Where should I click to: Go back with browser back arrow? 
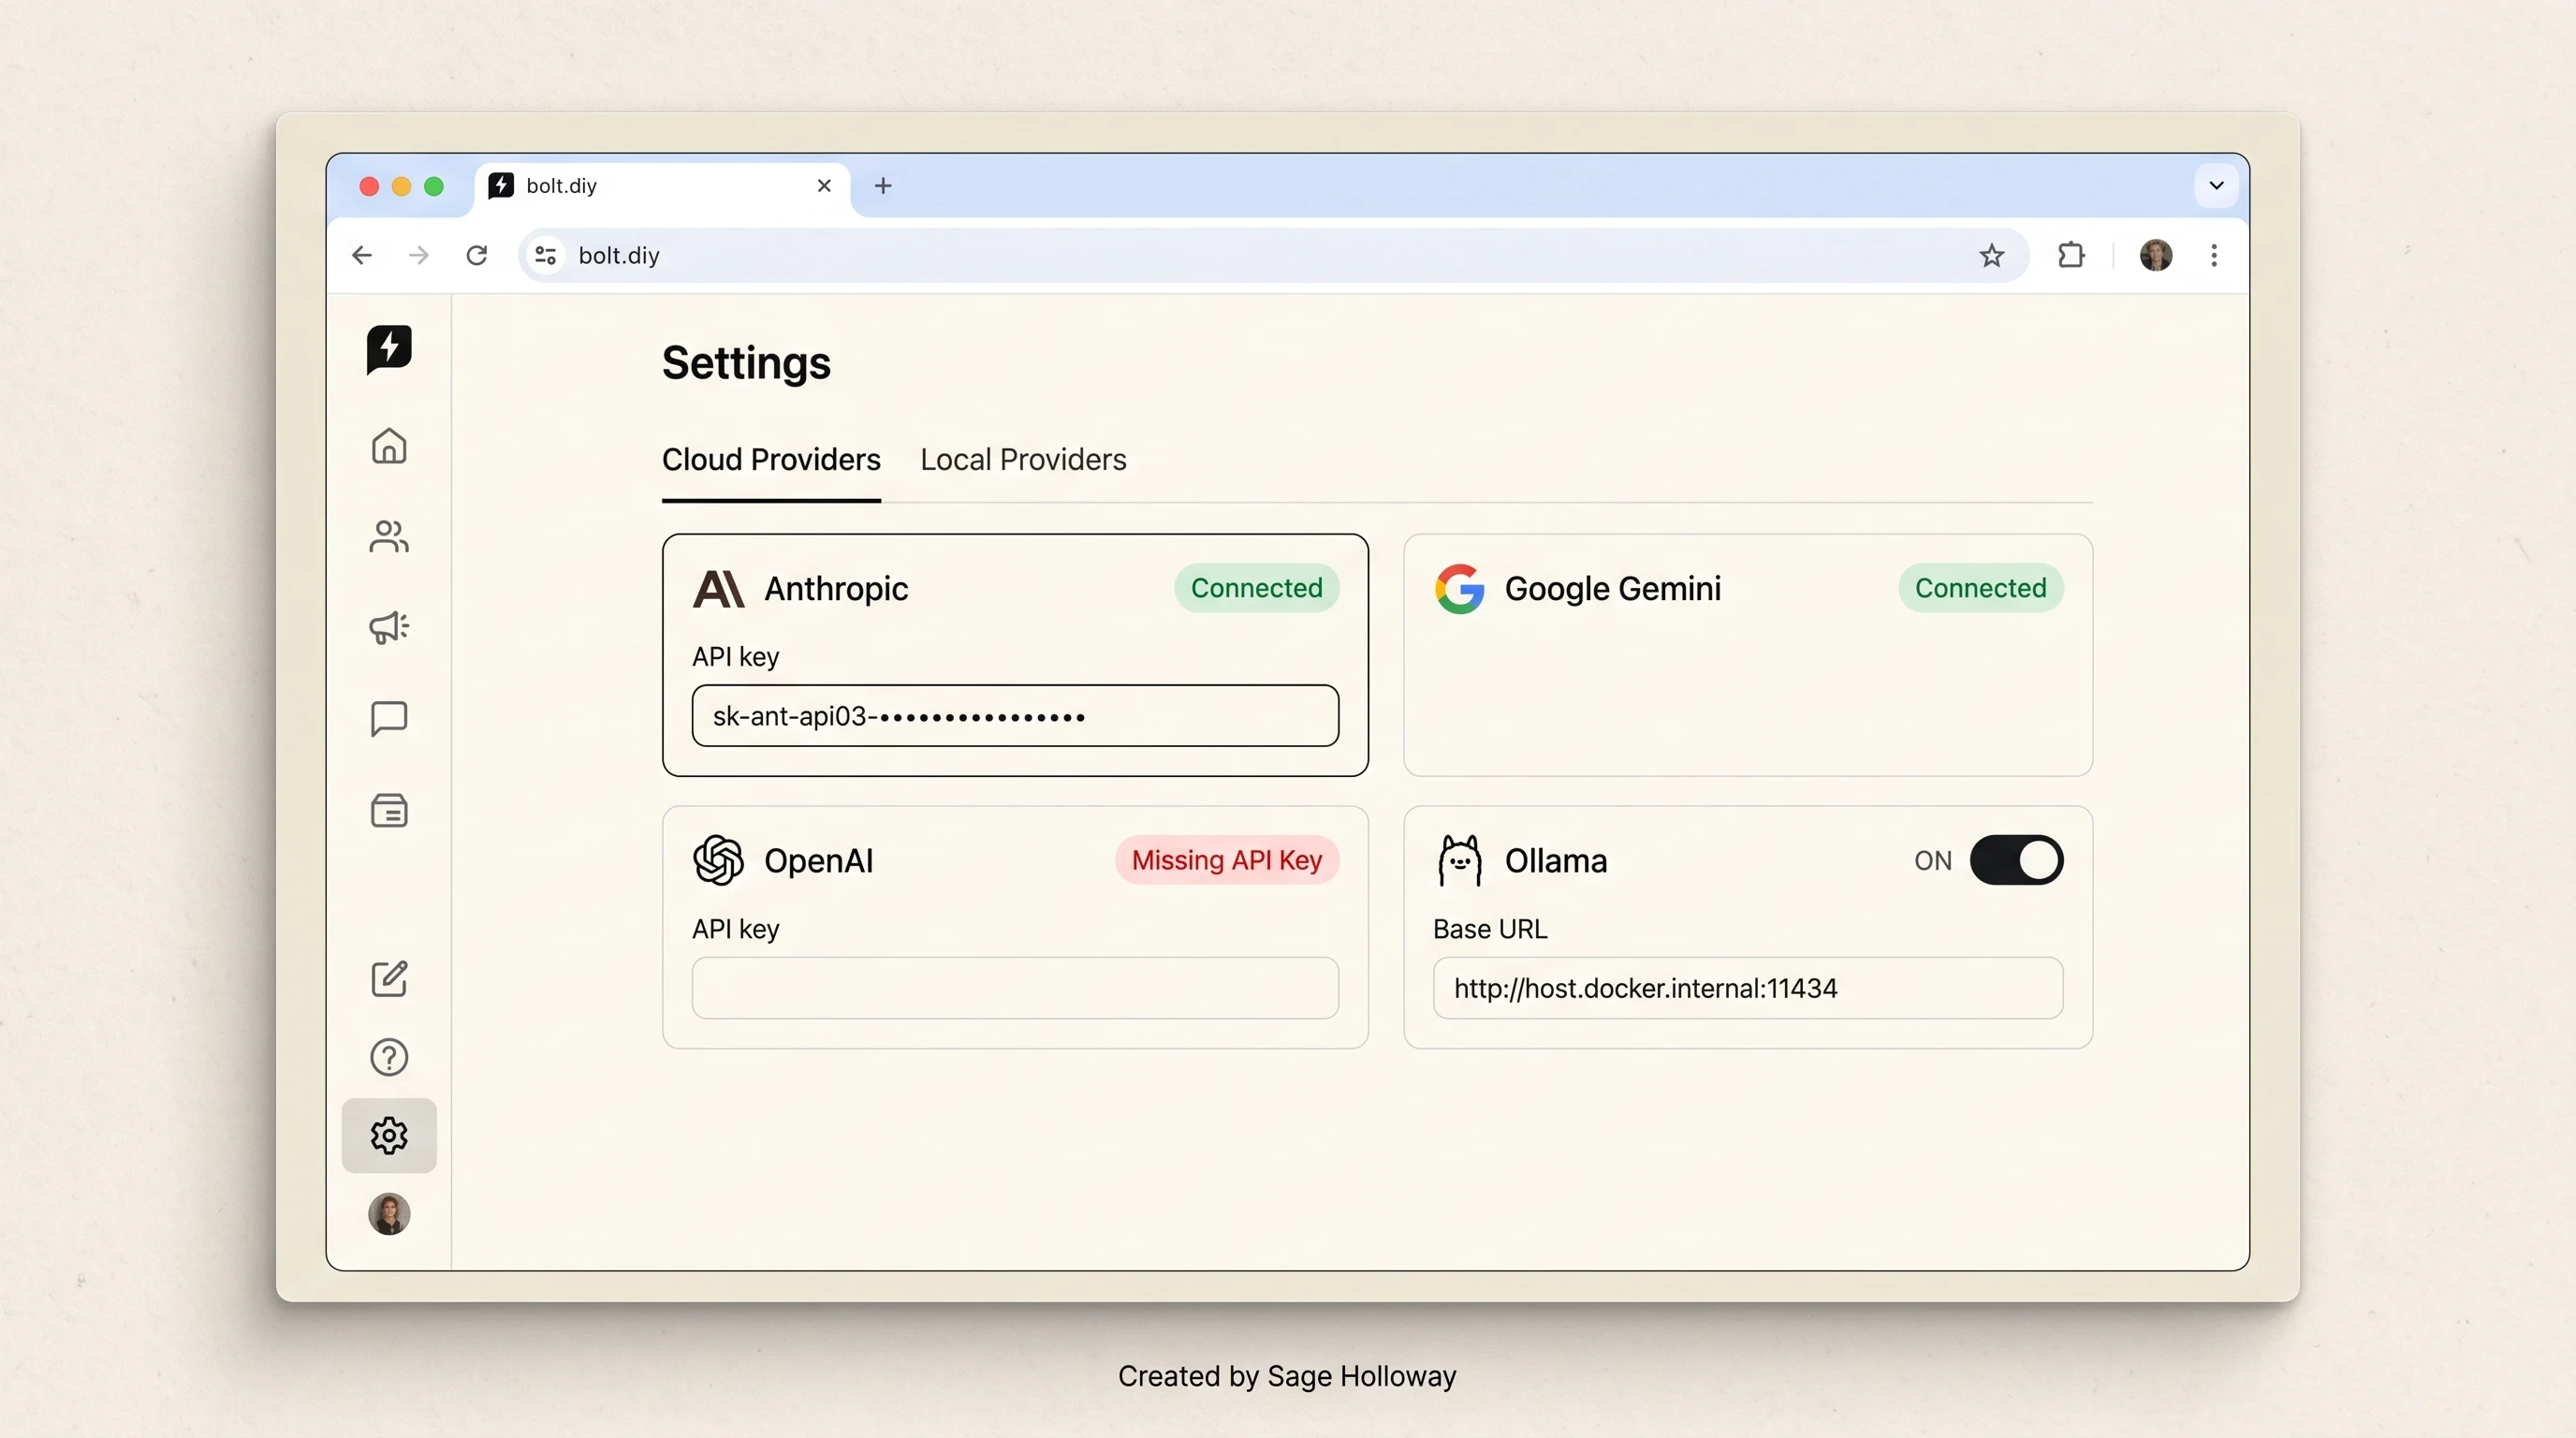[362, 256]
